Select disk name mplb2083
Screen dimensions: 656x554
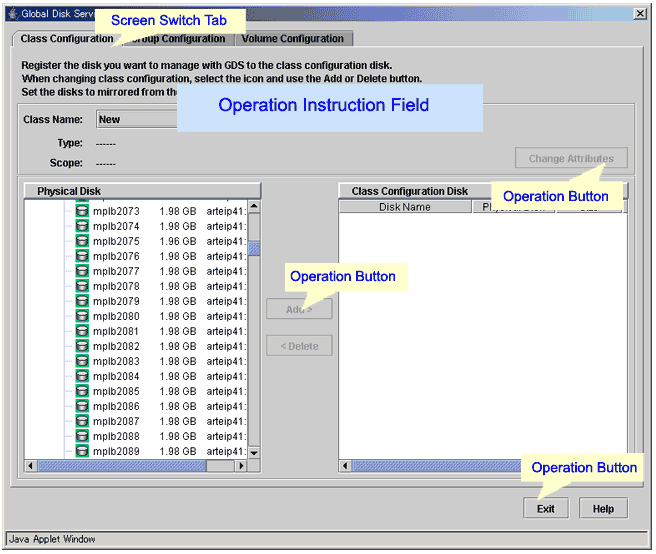(116, 361)
